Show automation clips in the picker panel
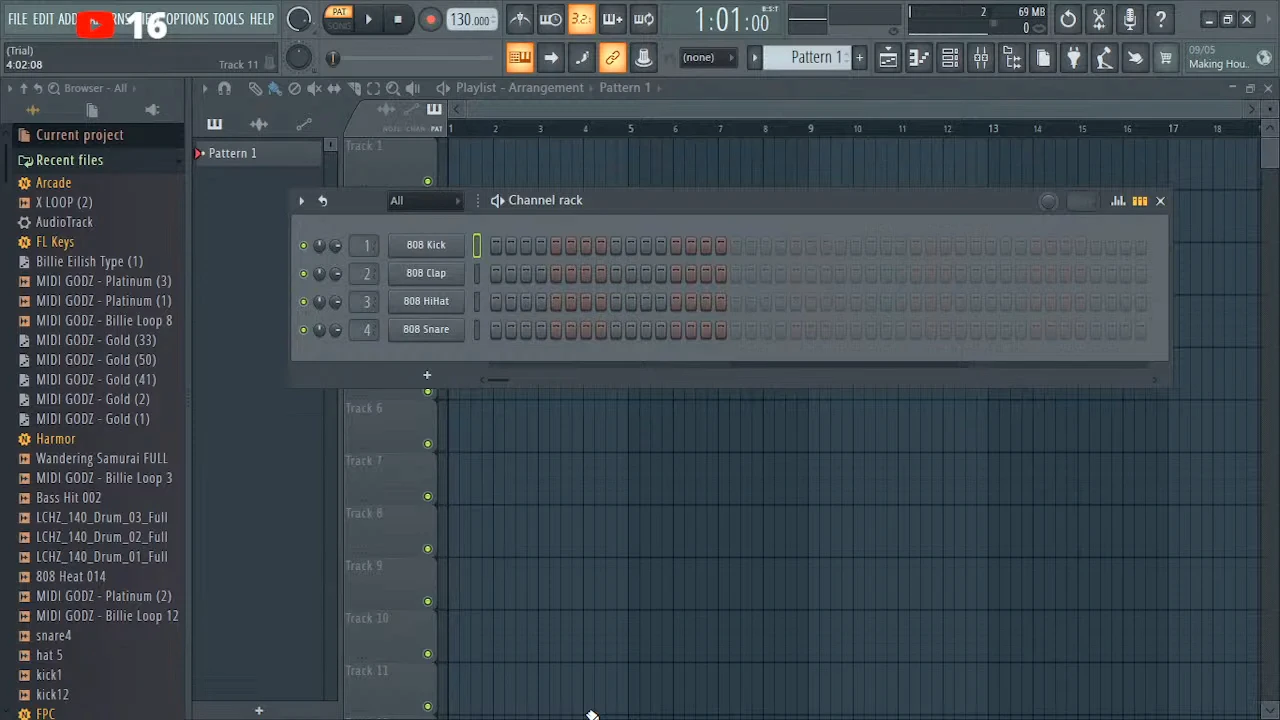Screen dimensions: 1280x720 [304, 124]
